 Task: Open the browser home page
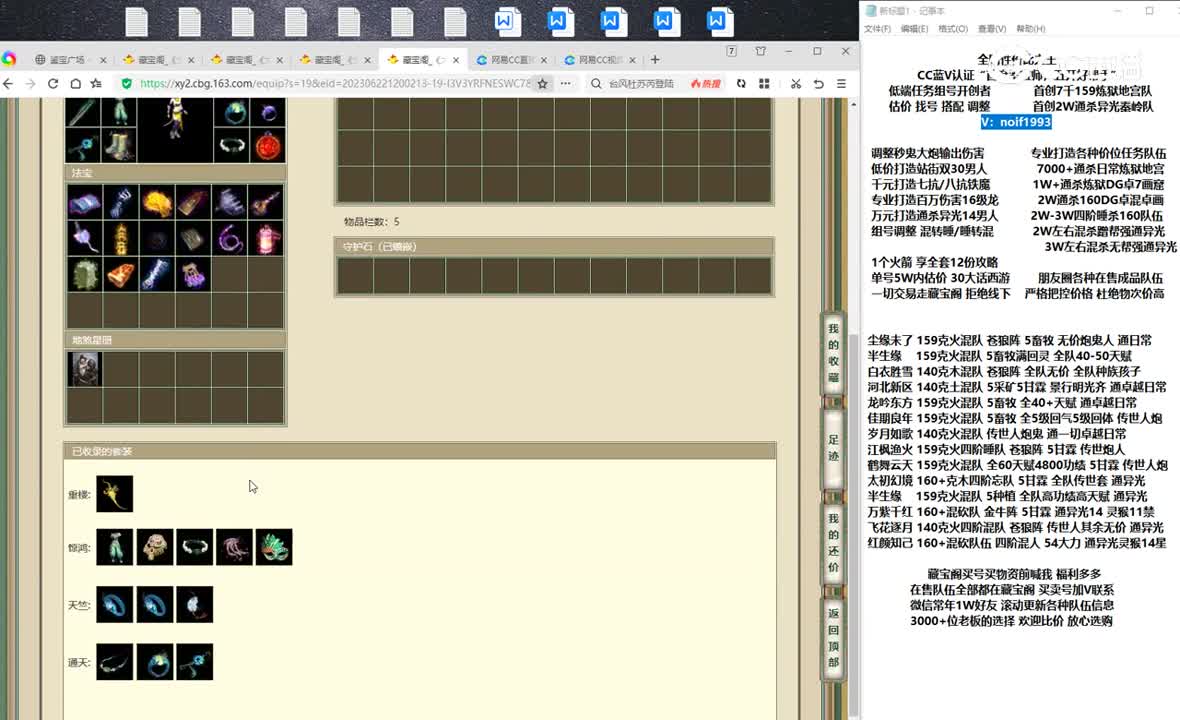[75, 84]
